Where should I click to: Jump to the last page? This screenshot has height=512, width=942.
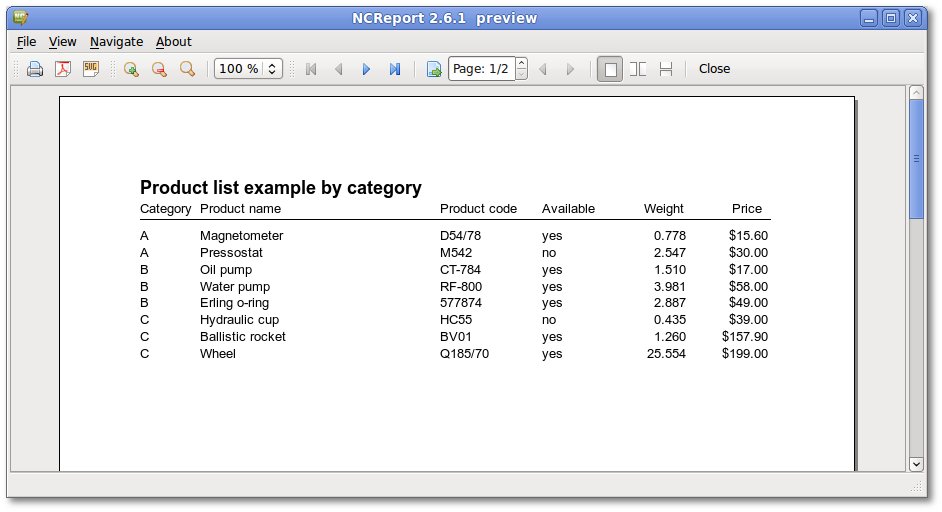394,69
